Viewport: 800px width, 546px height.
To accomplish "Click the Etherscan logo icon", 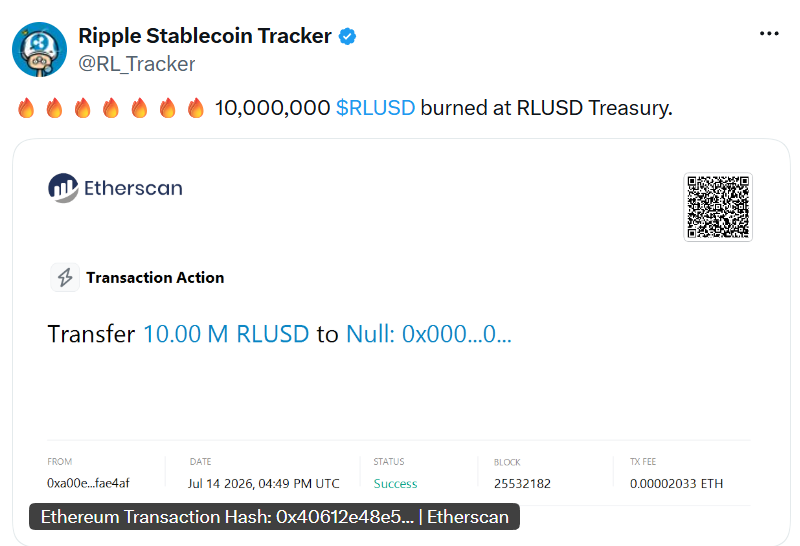I will (63, 188).
